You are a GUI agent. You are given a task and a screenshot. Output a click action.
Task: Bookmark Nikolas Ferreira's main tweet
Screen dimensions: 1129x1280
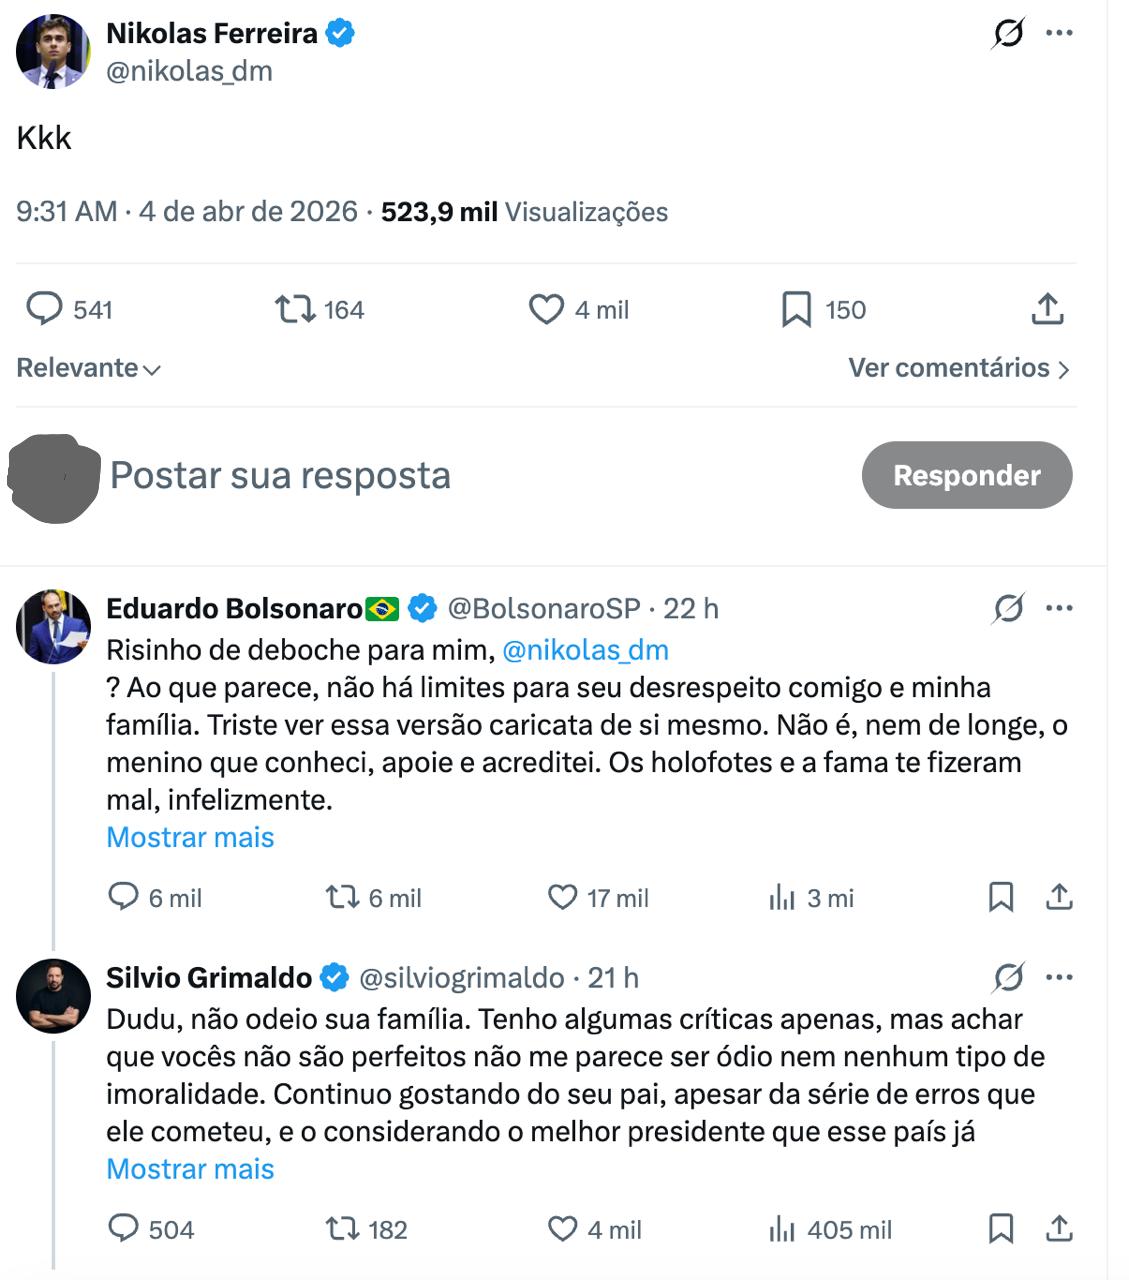click(796, 310)
